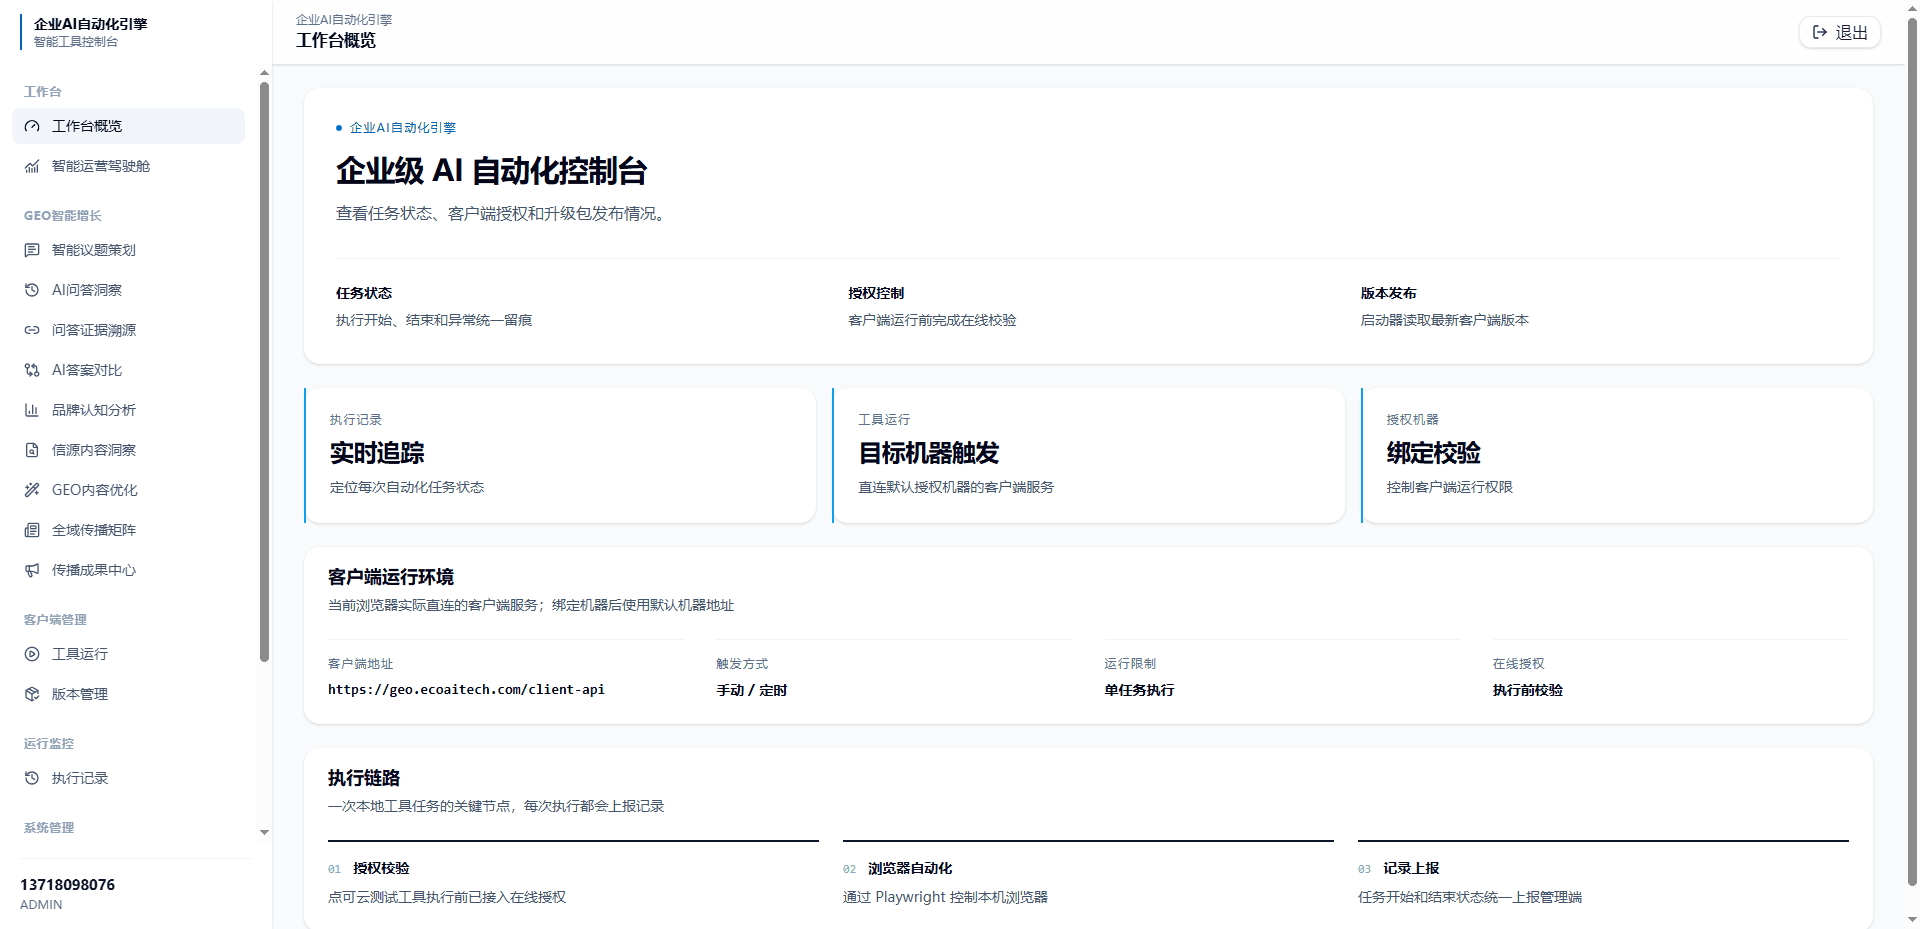This screenshot has height=929, width=1920.
Task: Open the 绑定校验 authorized machine card
Action: click(x=1616, y=455)
